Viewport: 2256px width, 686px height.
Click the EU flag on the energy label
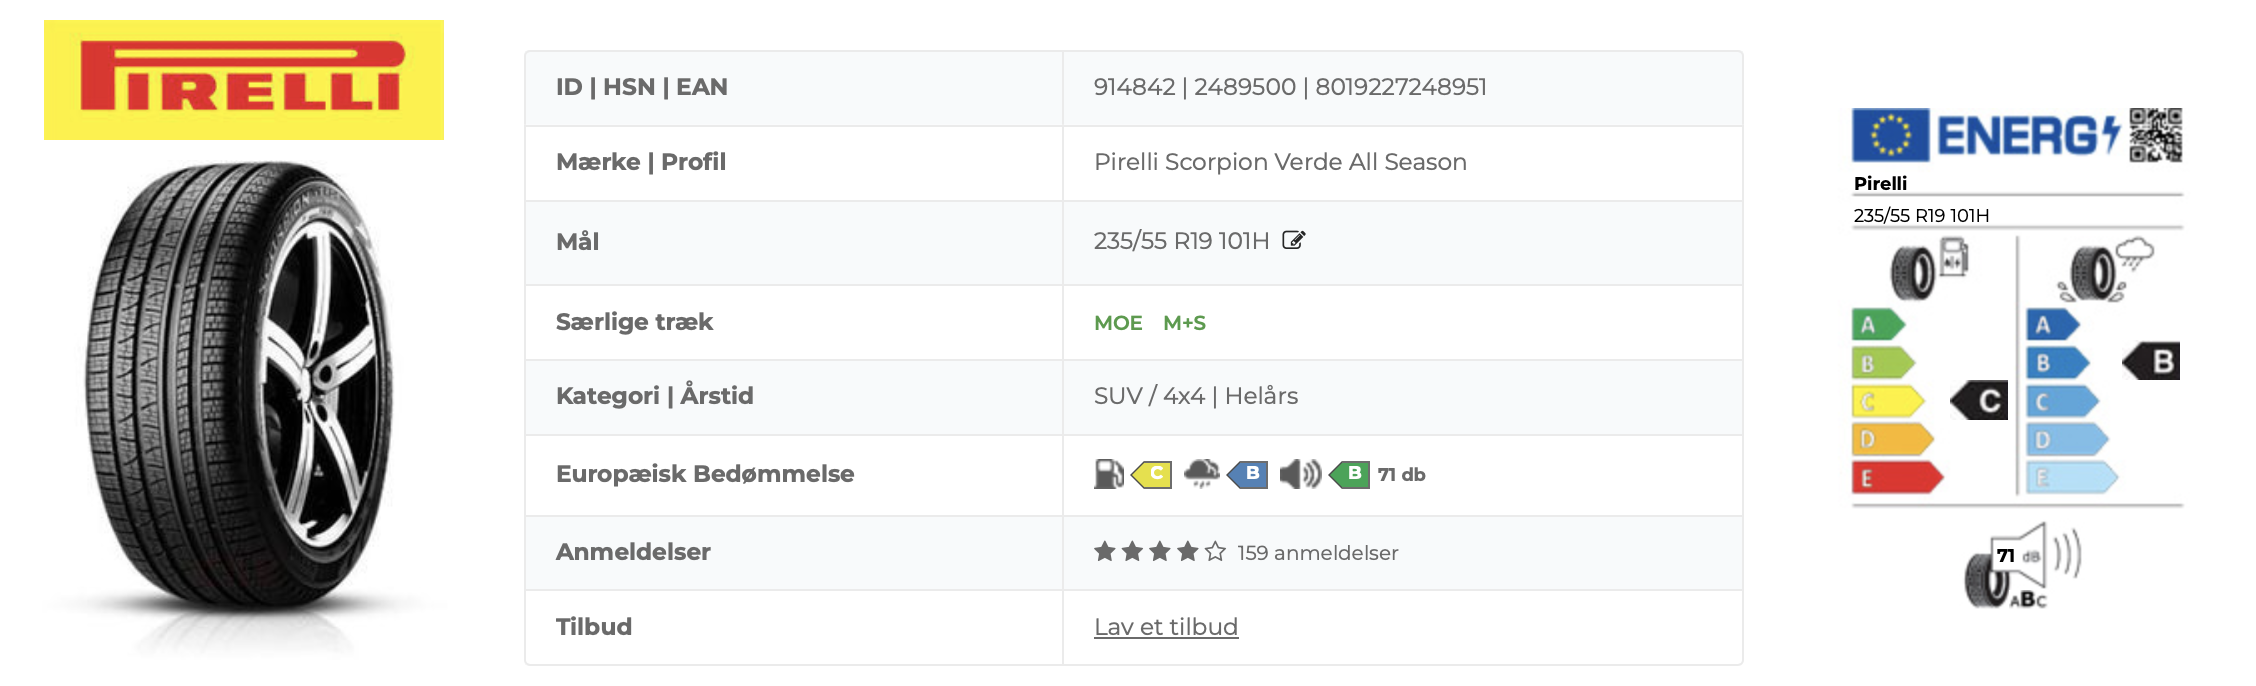[x=1890, y=135]
